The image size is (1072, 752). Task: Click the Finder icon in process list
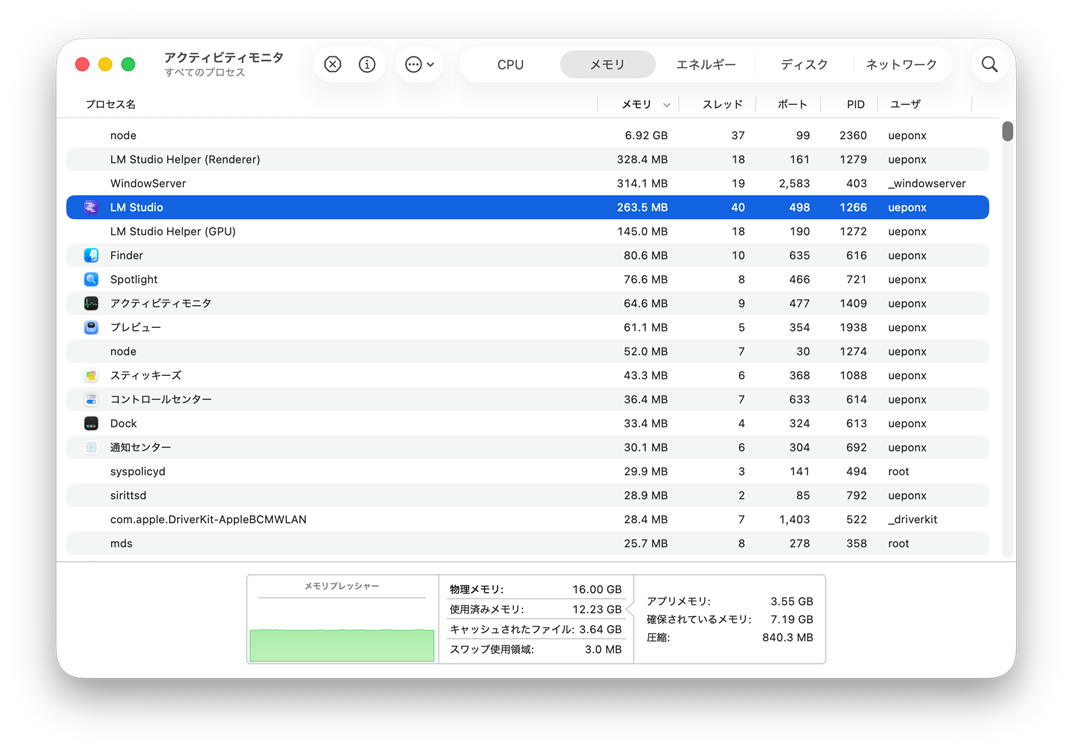point(91,255)
